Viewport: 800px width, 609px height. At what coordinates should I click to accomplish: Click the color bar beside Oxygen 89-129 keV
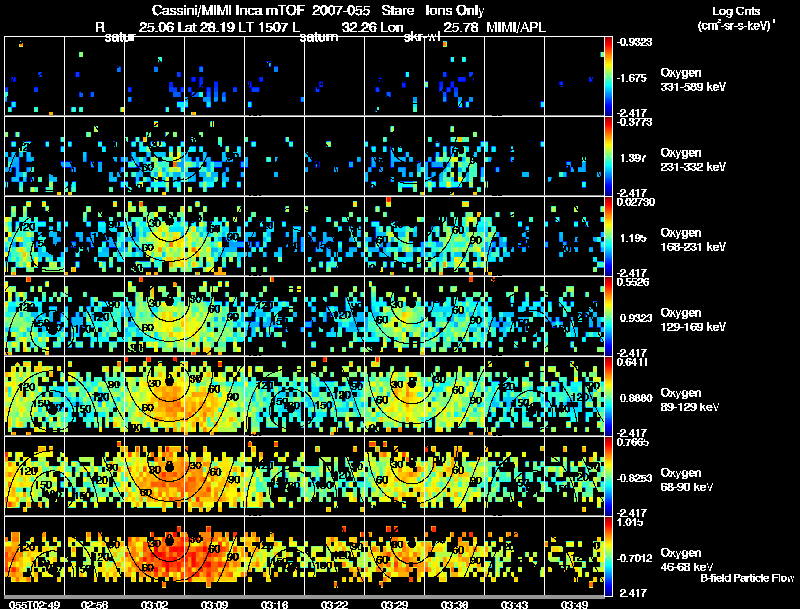(x=608, y=396)
